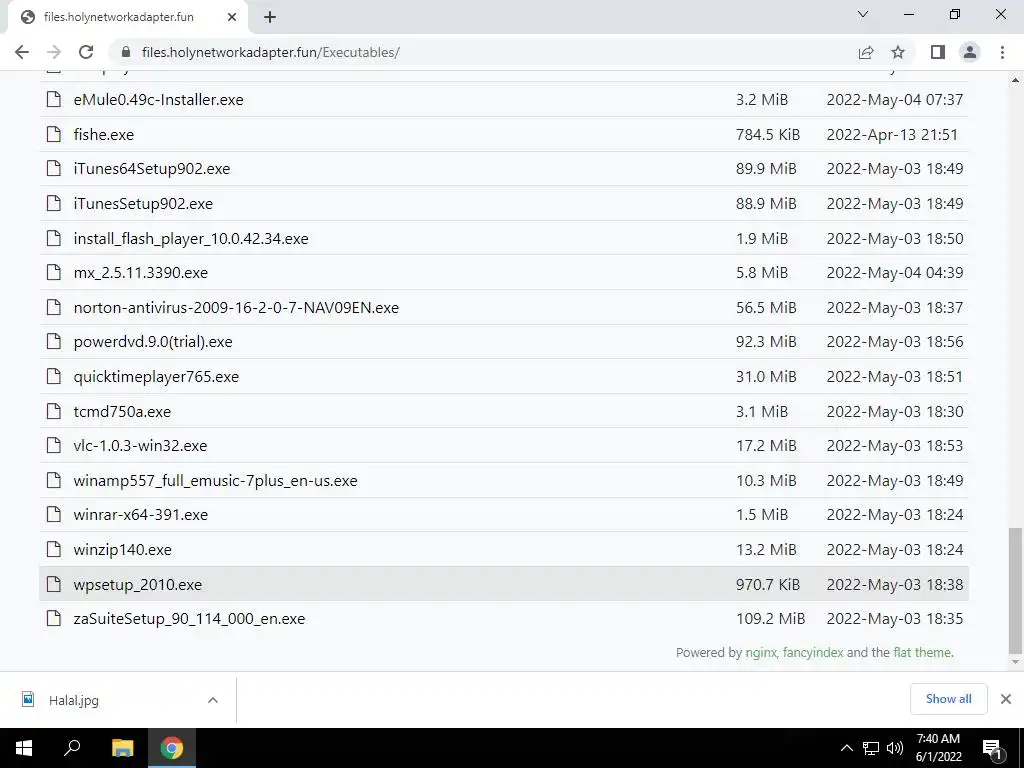Click file icon beside vlc-1.0.3-win32.exe

pos(54,445)
